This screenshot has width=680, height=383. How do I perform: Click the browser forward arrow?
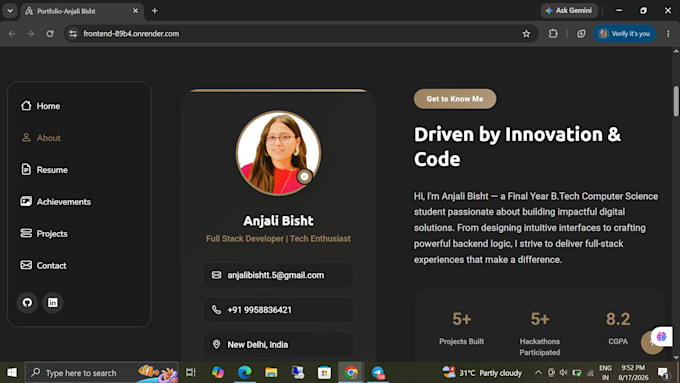pyautogui.click(x=30, y=33)
